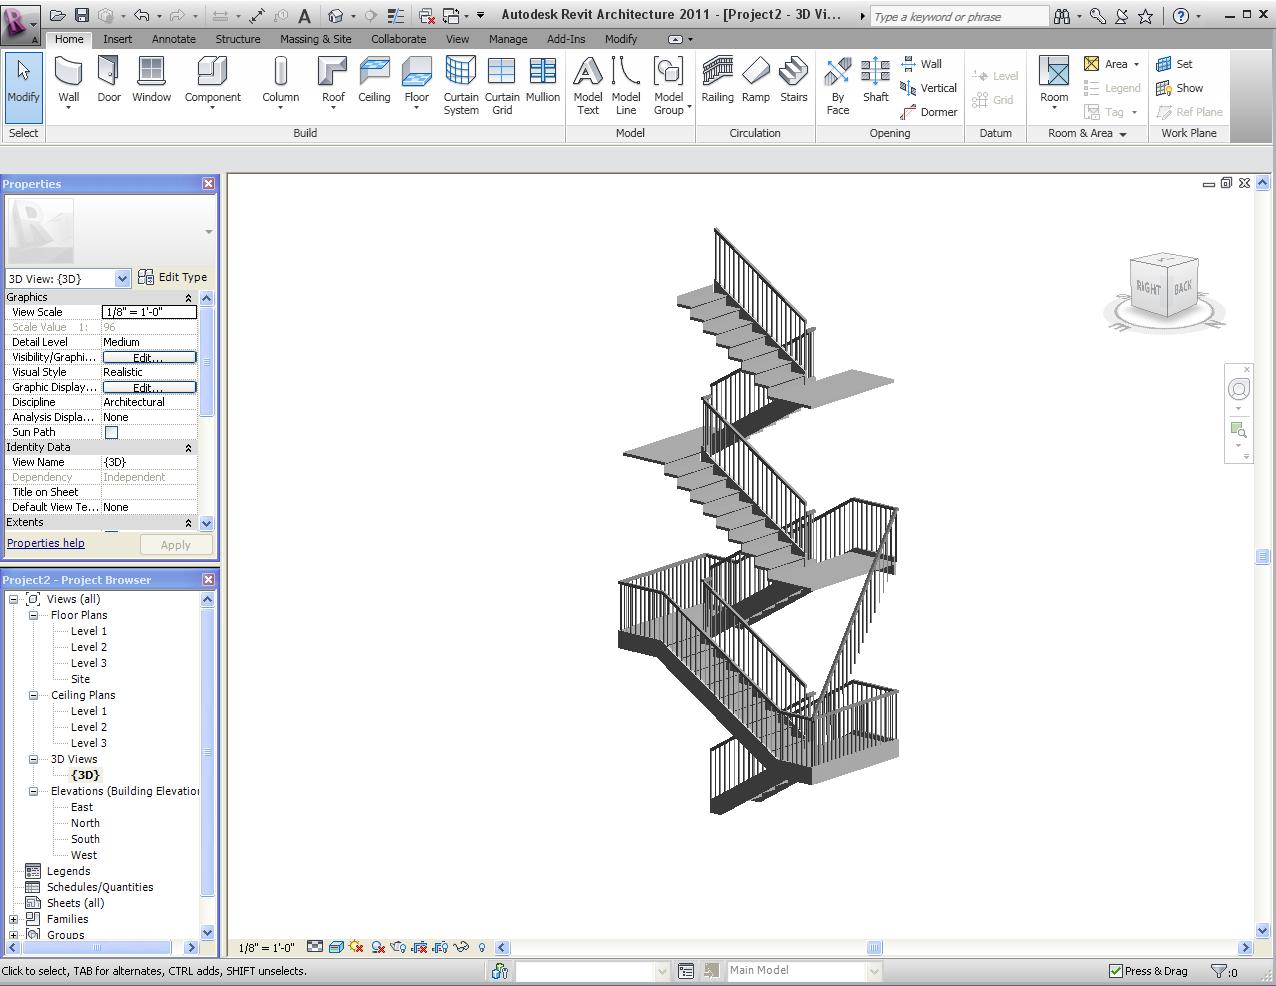Choose the Component tool

212,82
